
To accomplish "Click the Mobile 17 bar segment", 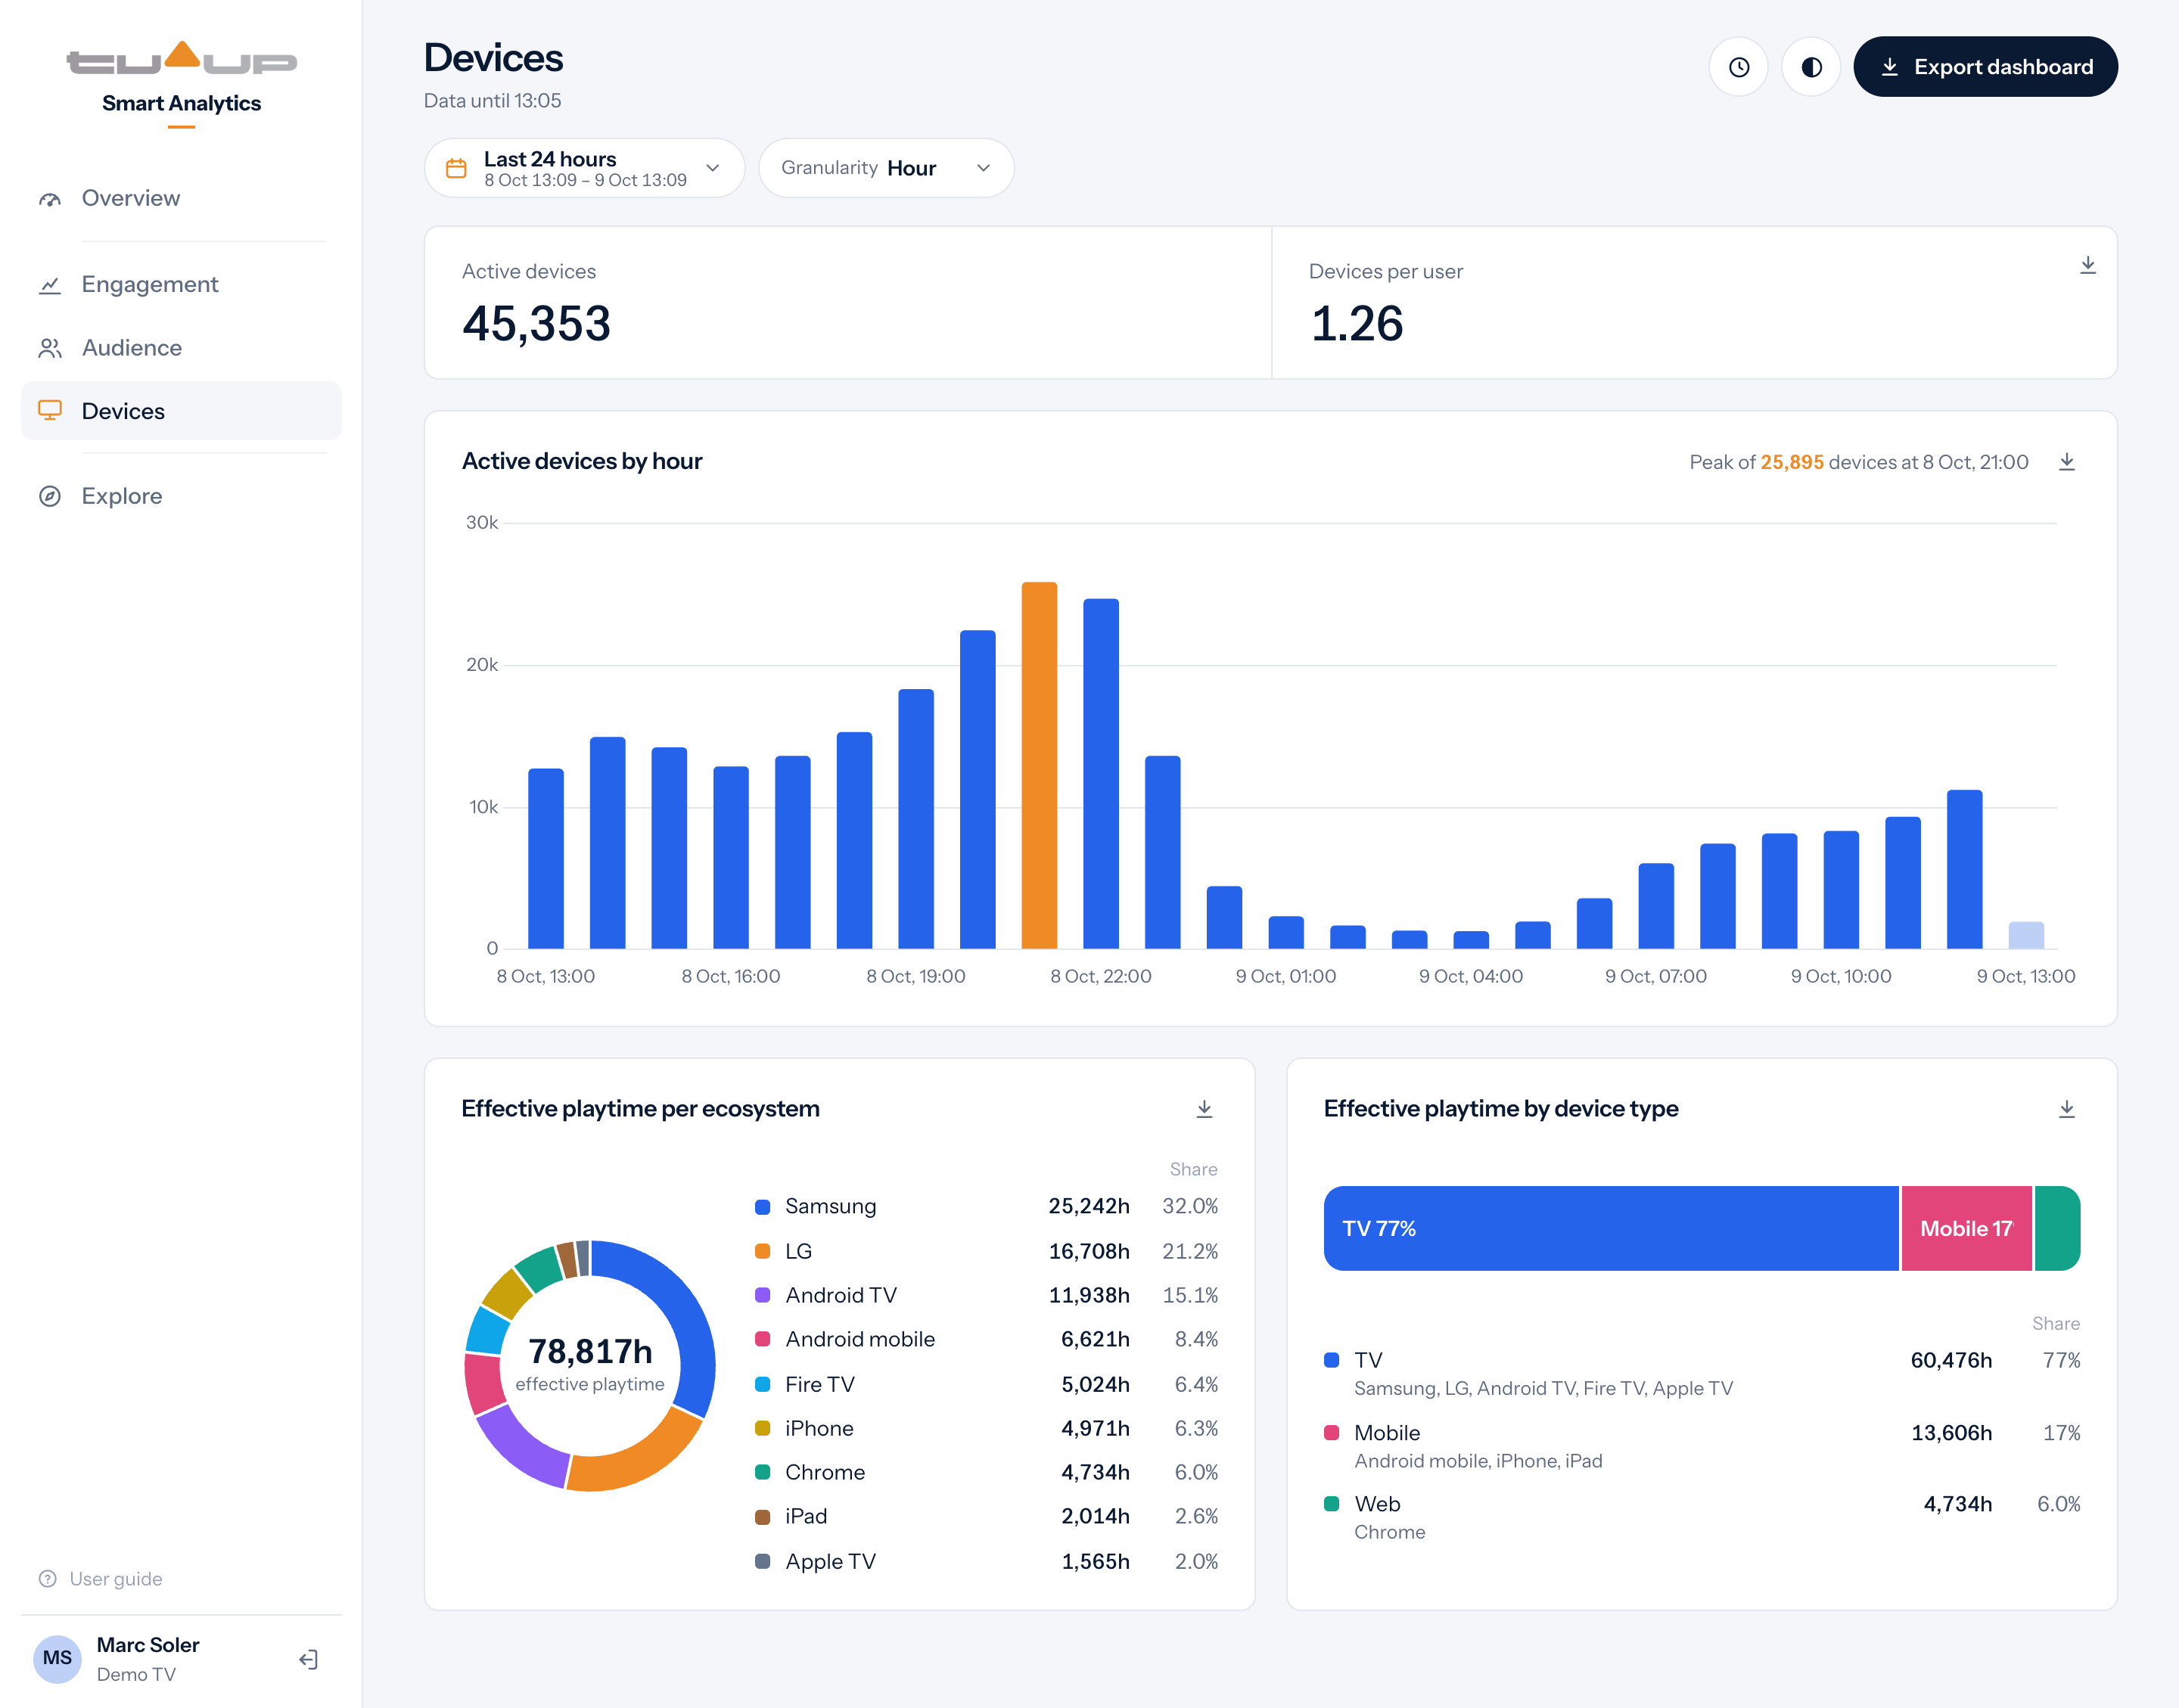I will click(1966, 1229).
